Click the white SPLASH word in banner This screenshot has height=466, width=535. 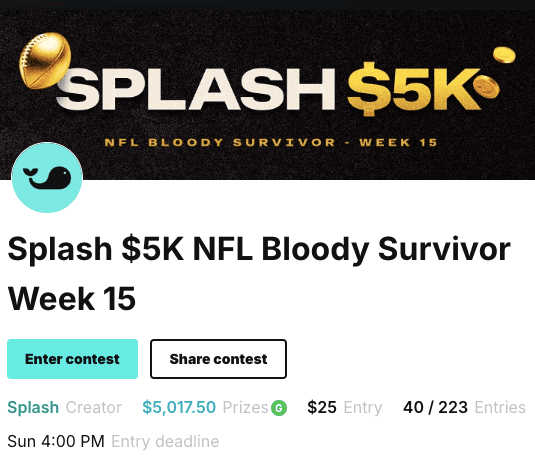(196, 89)
